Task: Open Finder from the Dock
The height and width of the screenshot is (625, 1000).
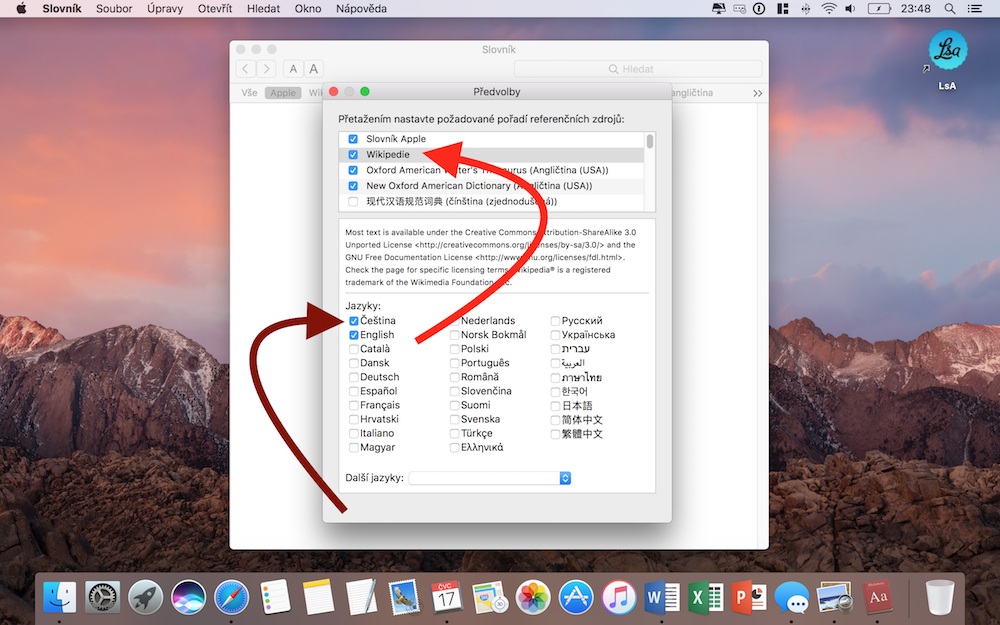Action: pyautogui.click(x=59, y=598)
